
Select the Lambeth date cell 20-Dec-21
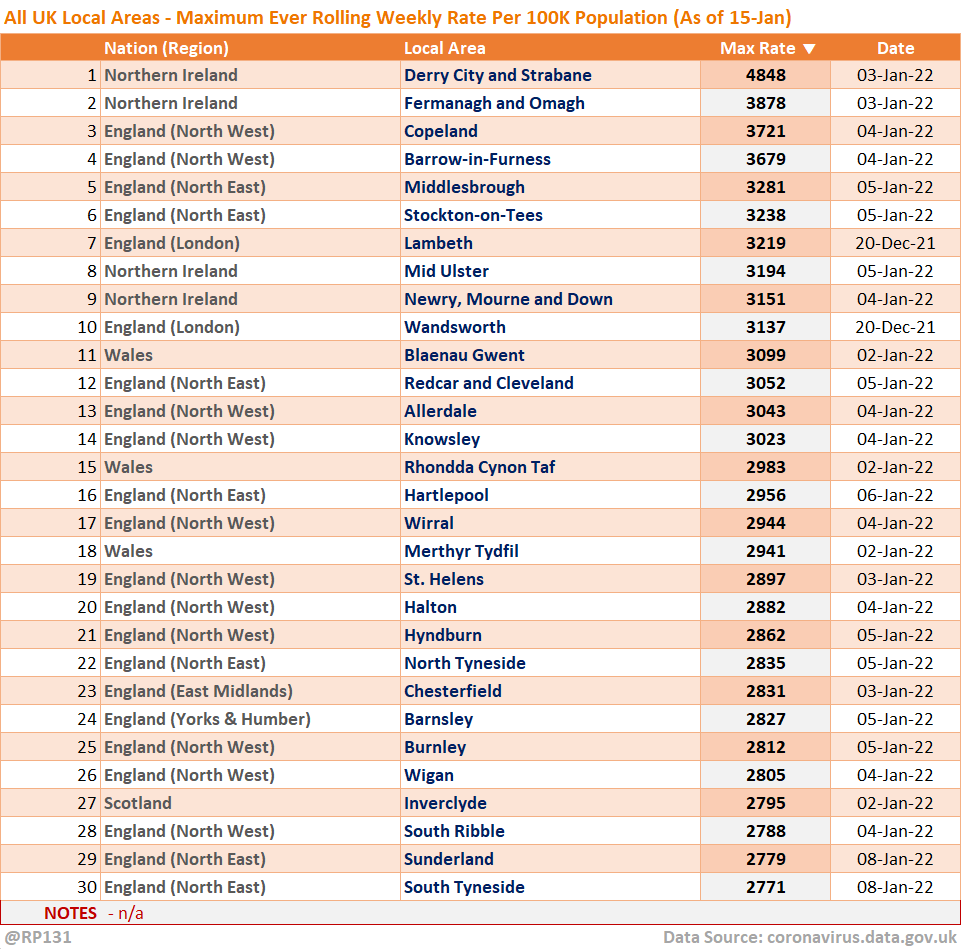[x=895, y=243]
